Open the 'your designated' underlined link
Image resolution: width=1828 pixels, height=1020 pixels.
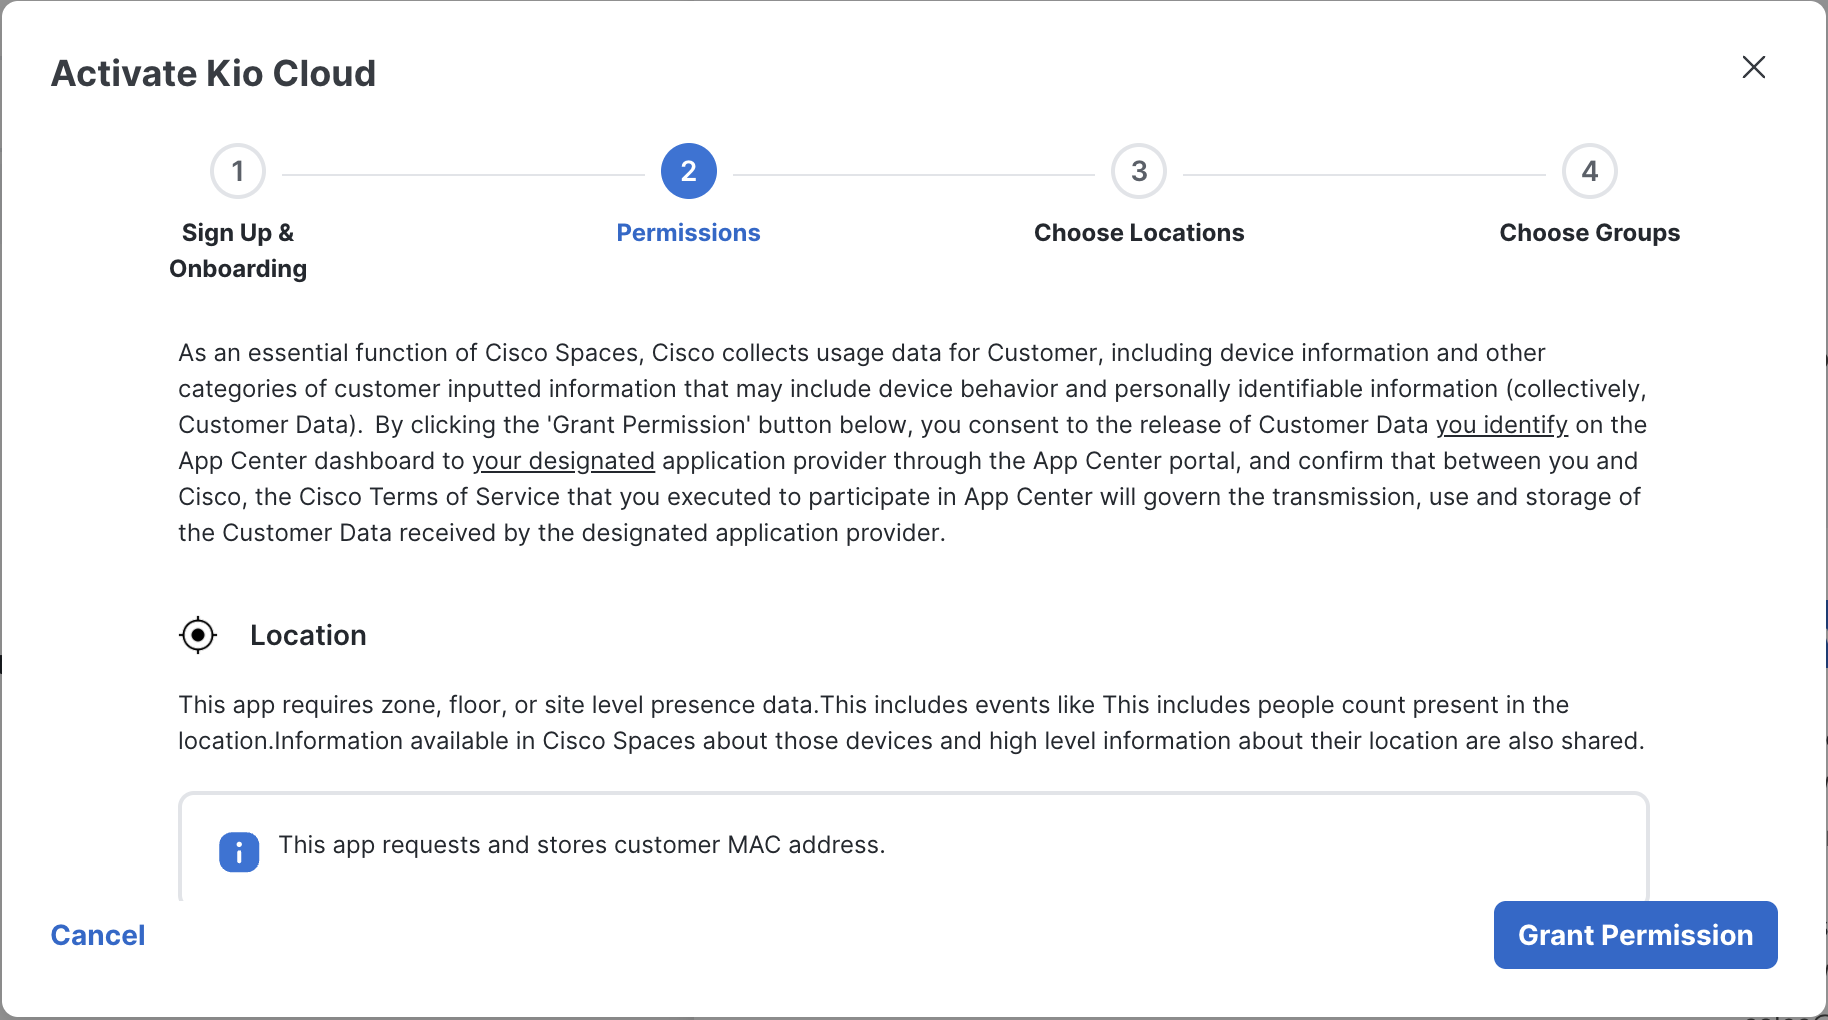tap(563, 461)
